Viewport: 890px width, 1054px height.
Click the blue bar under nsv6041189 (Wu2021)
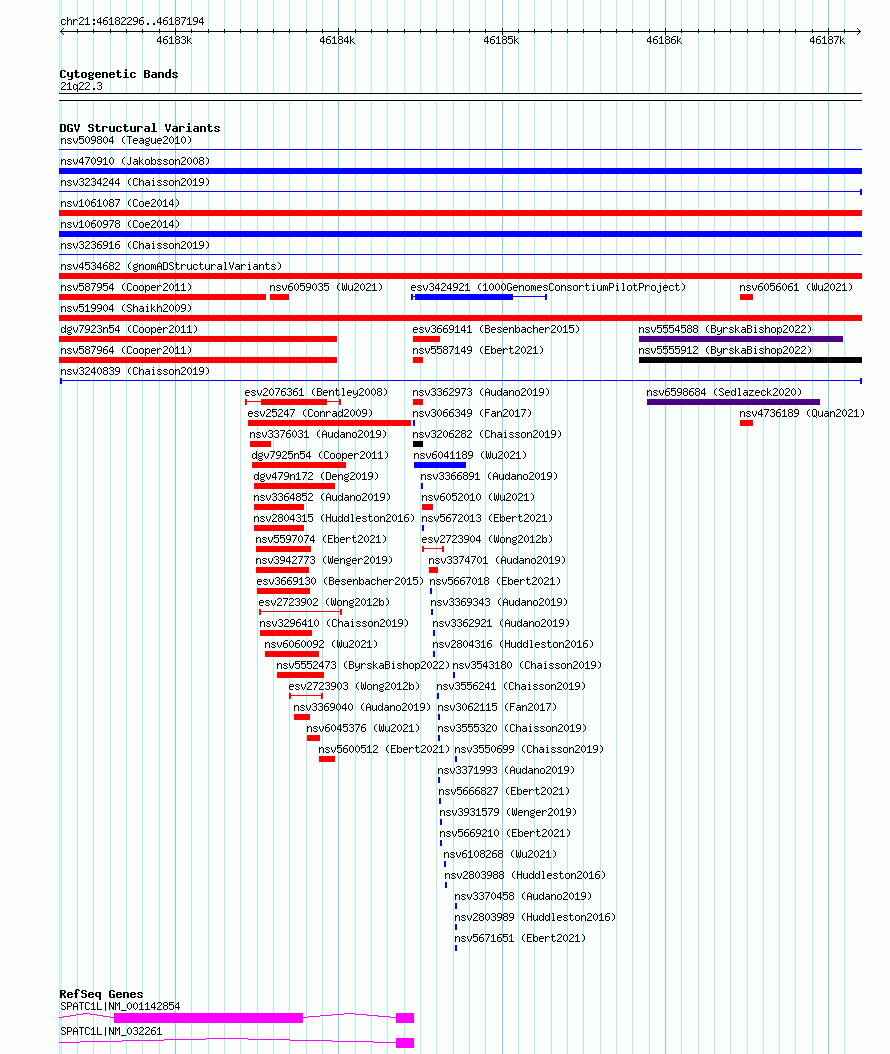tap(440, 465)
